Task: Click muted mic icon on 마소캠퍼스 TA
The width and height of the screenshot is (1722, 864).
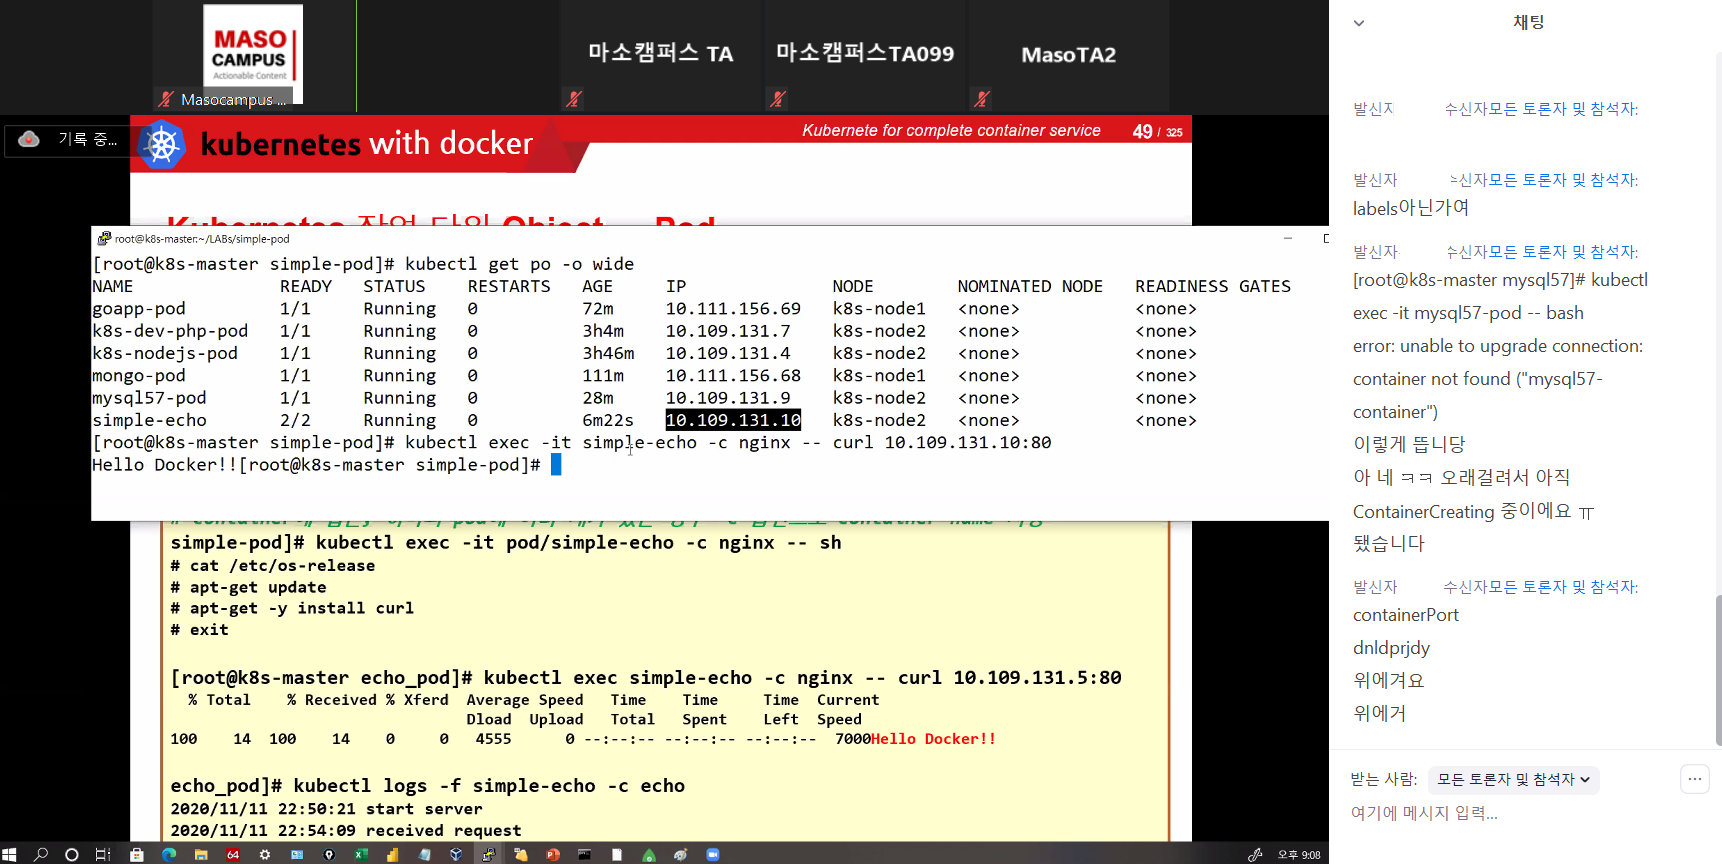Action: (x=573, y=99)
